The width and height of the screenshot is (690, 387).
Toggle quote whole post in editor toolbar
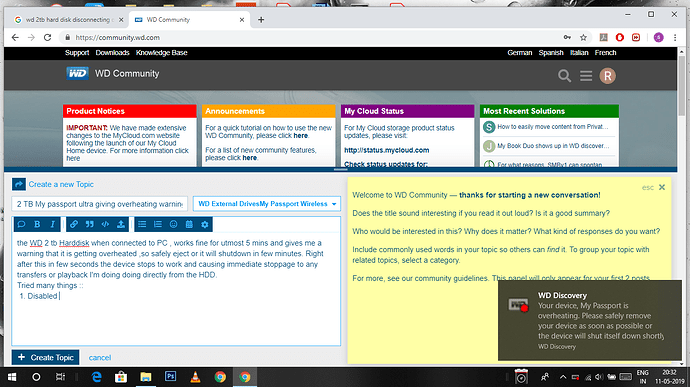pyautogui.click(x=21, y=225)
